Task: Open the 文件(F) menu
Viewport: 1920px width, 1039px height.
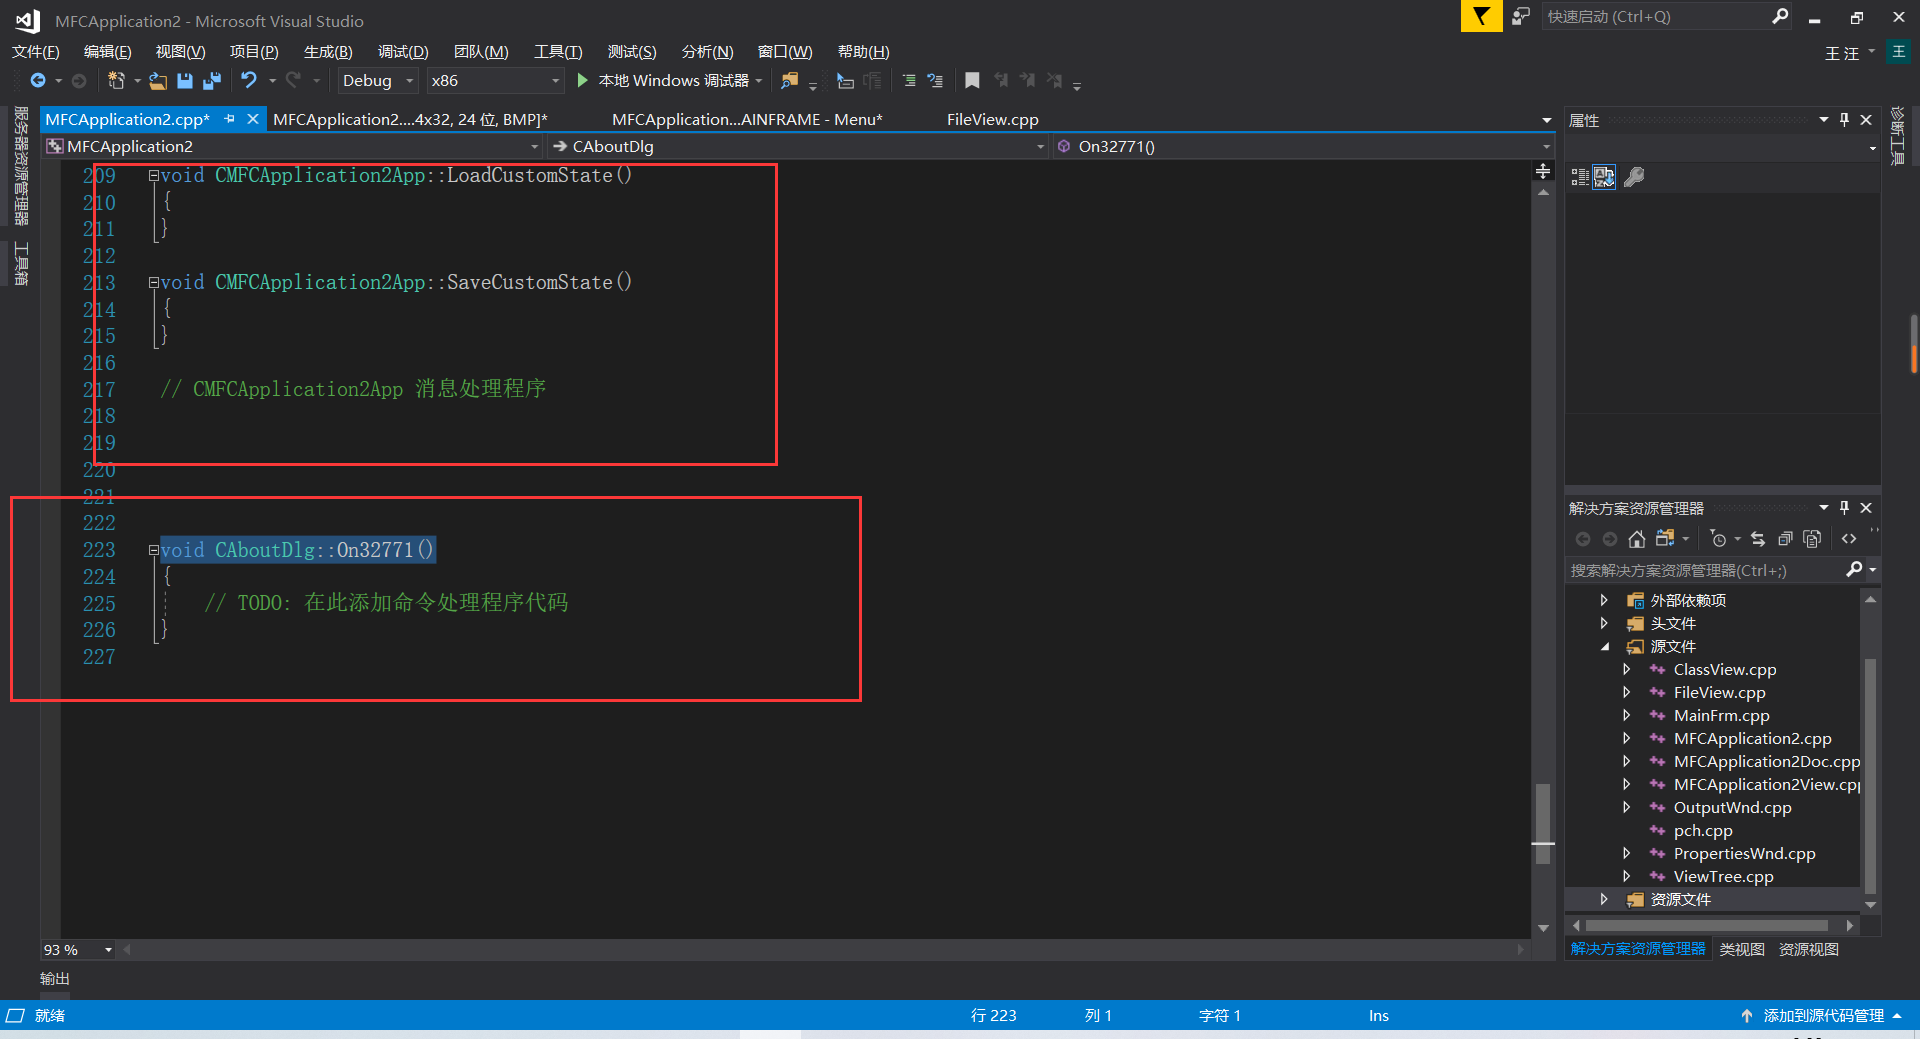Action: coord(36,52)
